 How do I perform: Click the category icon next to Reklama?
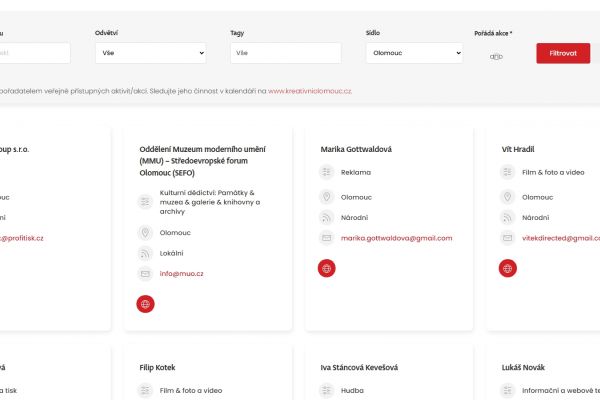(x=327, y=172)
